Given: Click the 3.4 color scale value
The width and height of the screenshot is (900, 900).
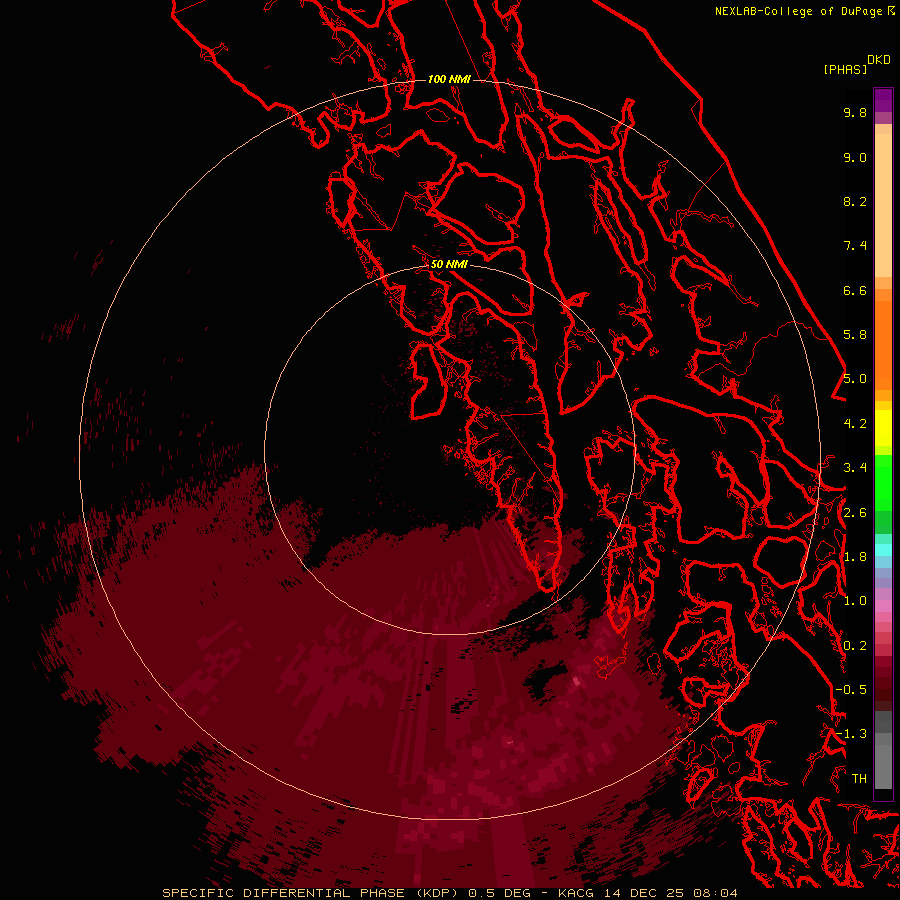Looking at the screenshot, I should pos(855,468).
